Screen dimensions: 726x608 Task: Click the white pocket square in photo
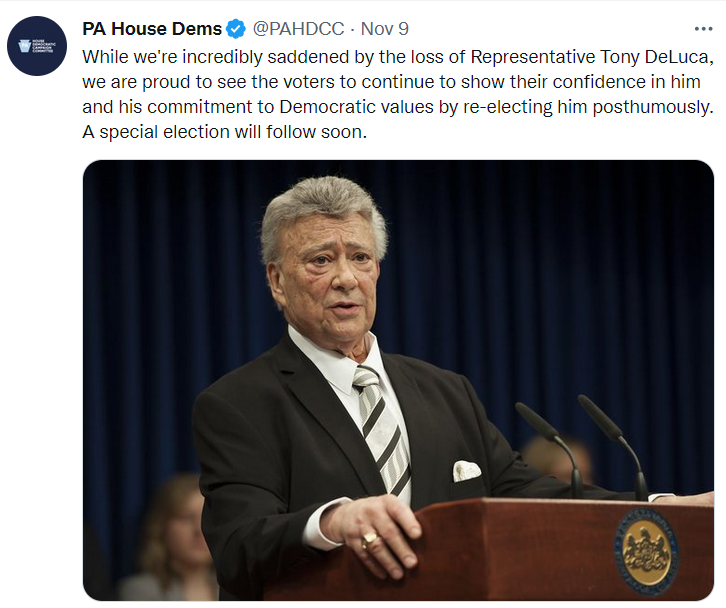pos(466,470)
